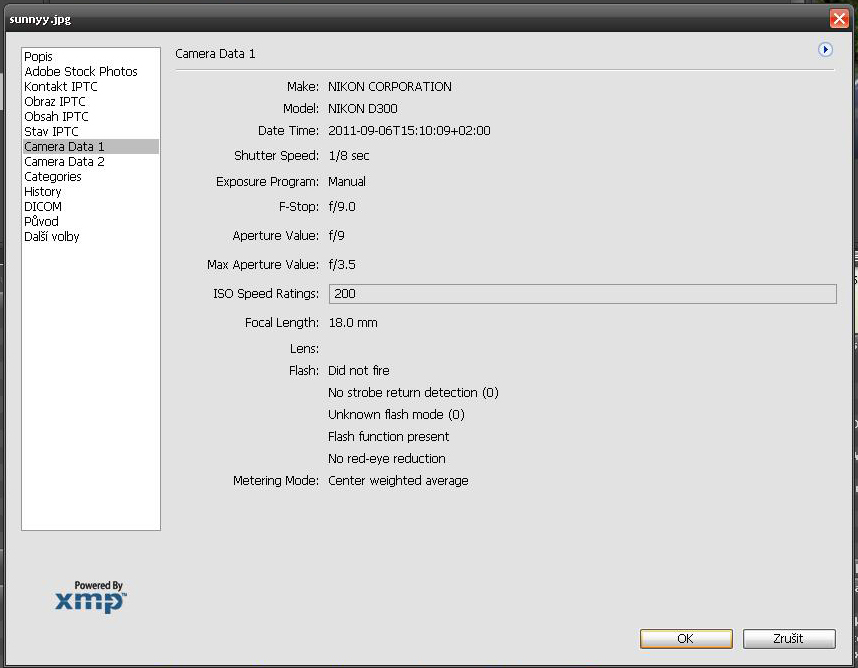Click the ISO Speed Ratings field
This screenshot has height=668, width=858.
click(x=582, y=294)
